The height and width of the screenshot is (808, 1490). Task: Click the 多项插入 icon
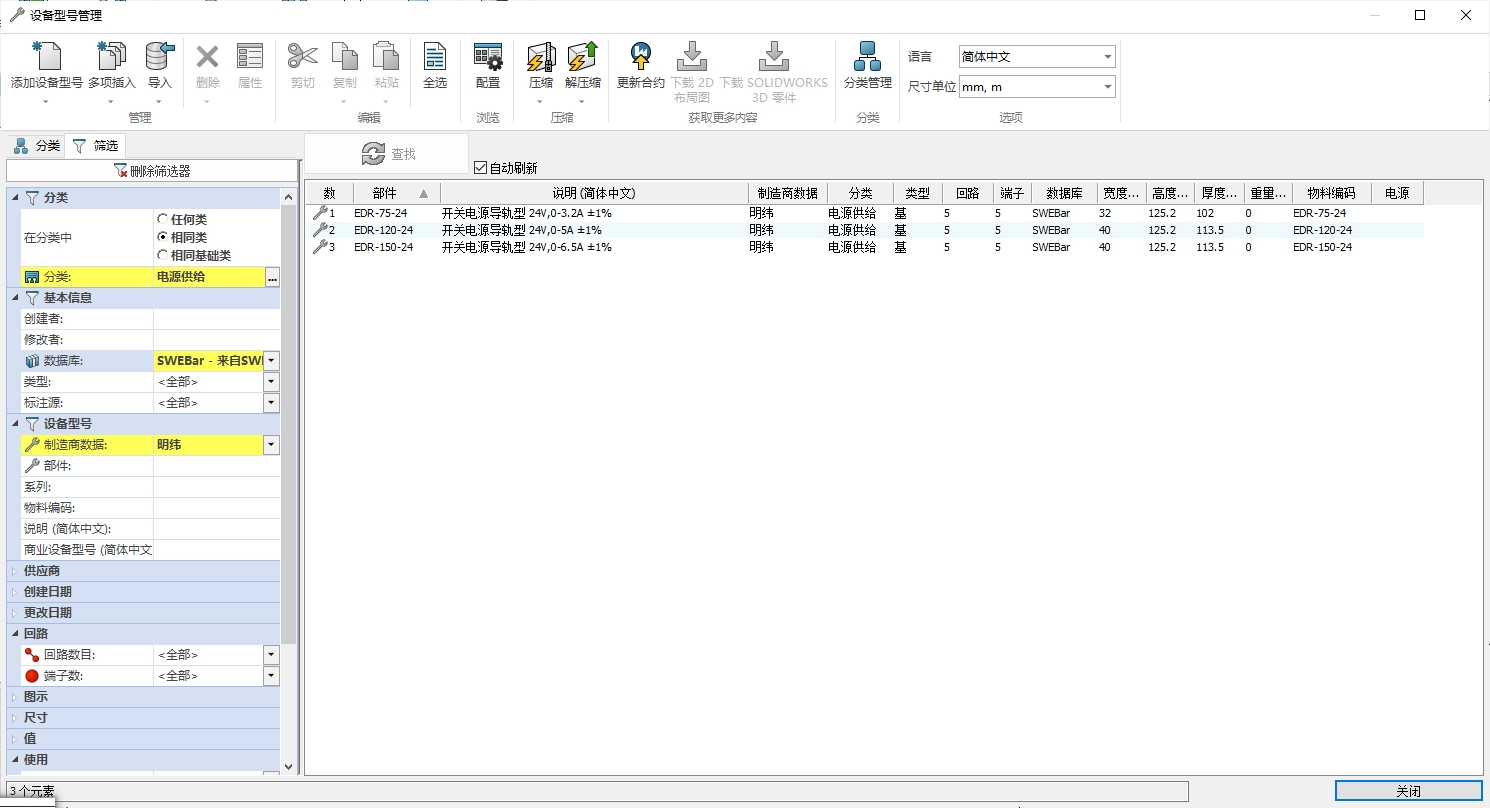111,58
